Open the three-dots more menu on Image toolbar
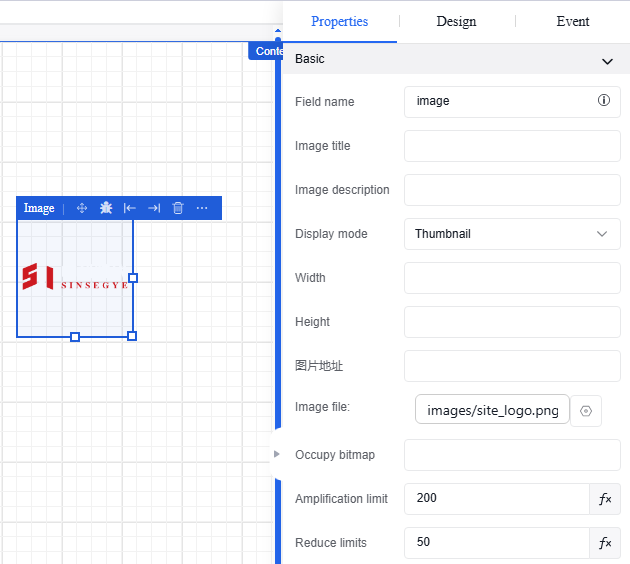630x564 pixels. [202, 208]
